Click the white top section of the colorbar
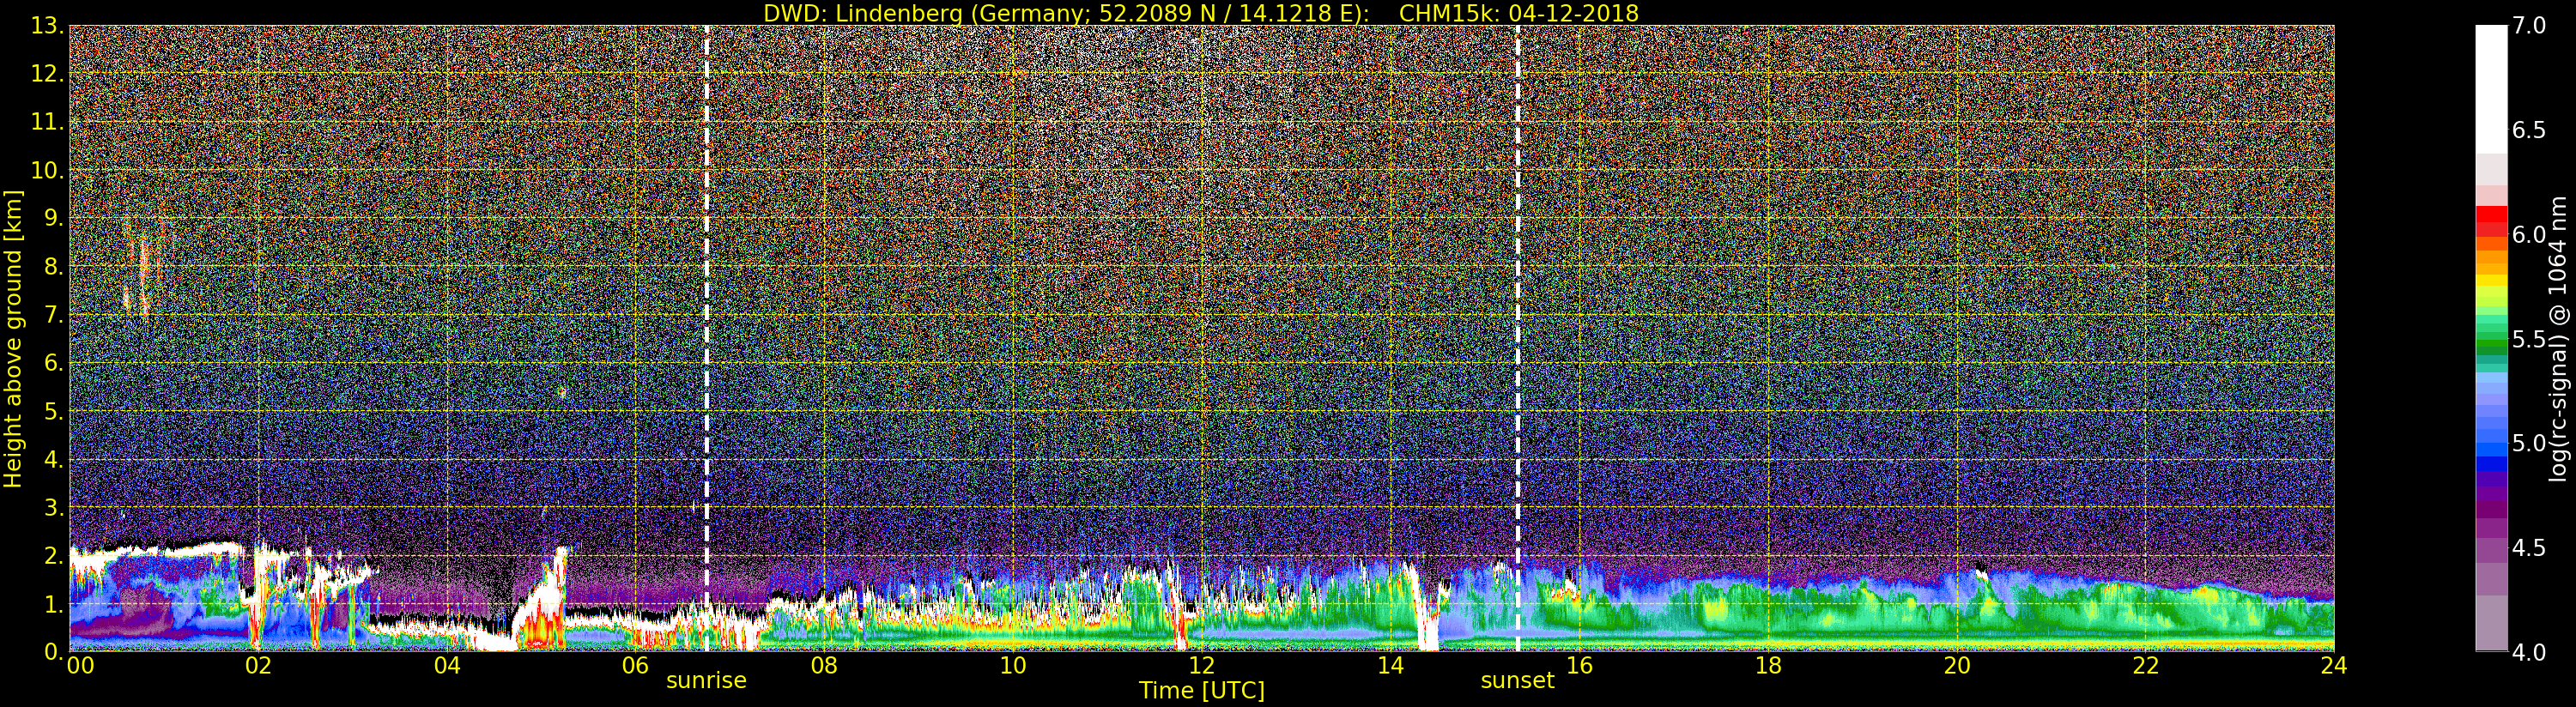This screenshot has width=2576, height=707. (x=2491, y=89)
